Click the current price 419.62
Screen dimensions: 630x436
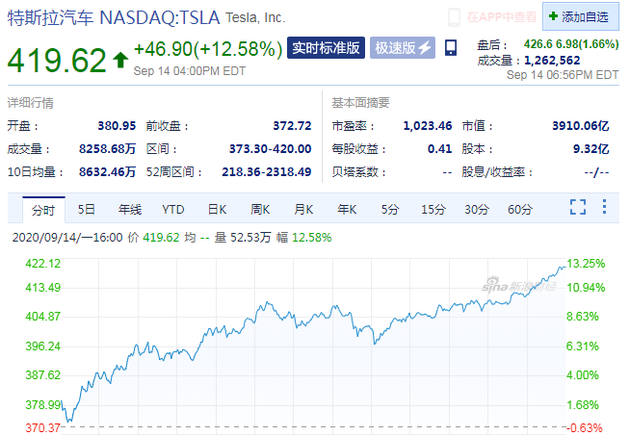point(57,61)
